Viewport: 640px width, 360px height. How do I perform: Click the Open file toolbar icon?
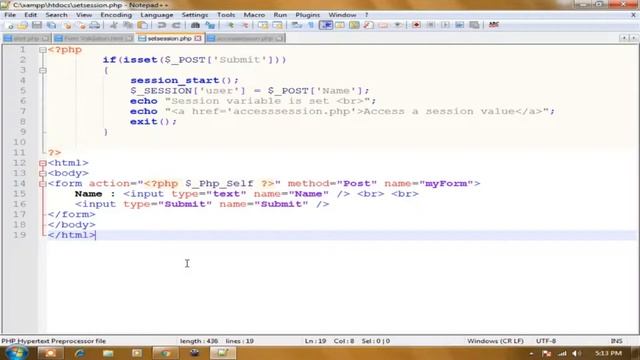(x=23, y=25)
